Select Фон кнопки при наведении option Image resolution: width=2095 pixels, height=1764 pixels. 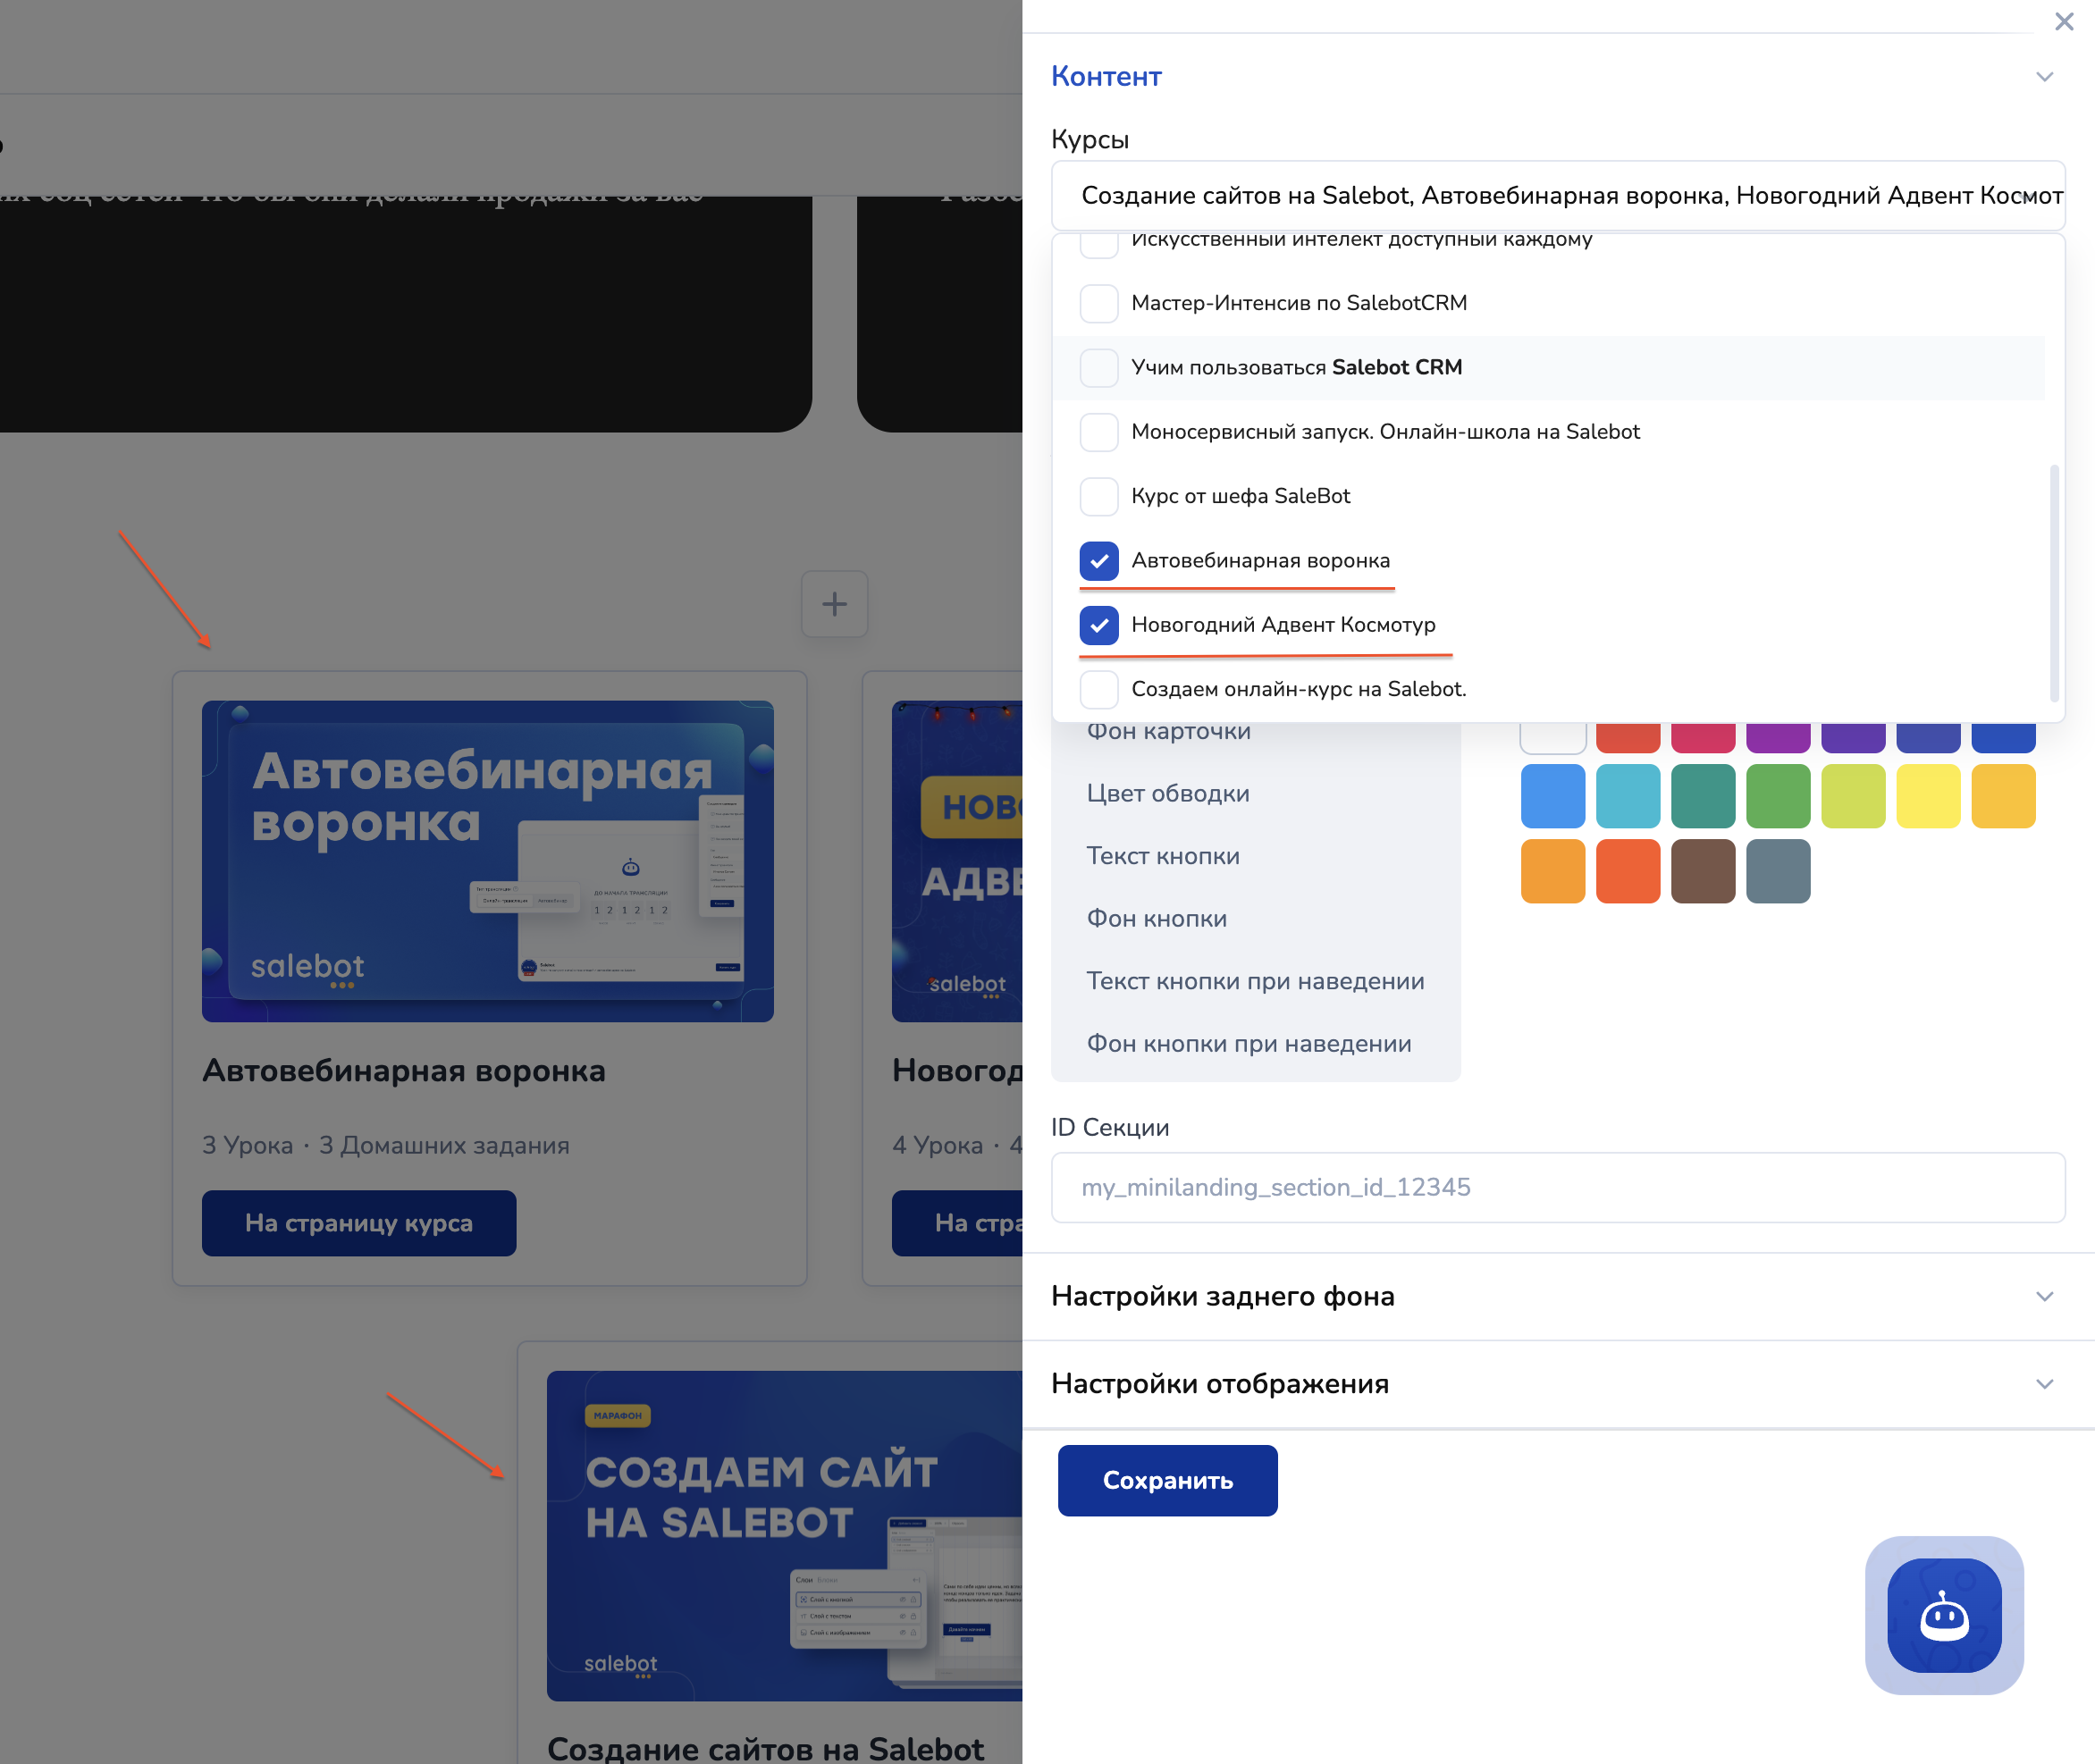tap(1249, 1044)
